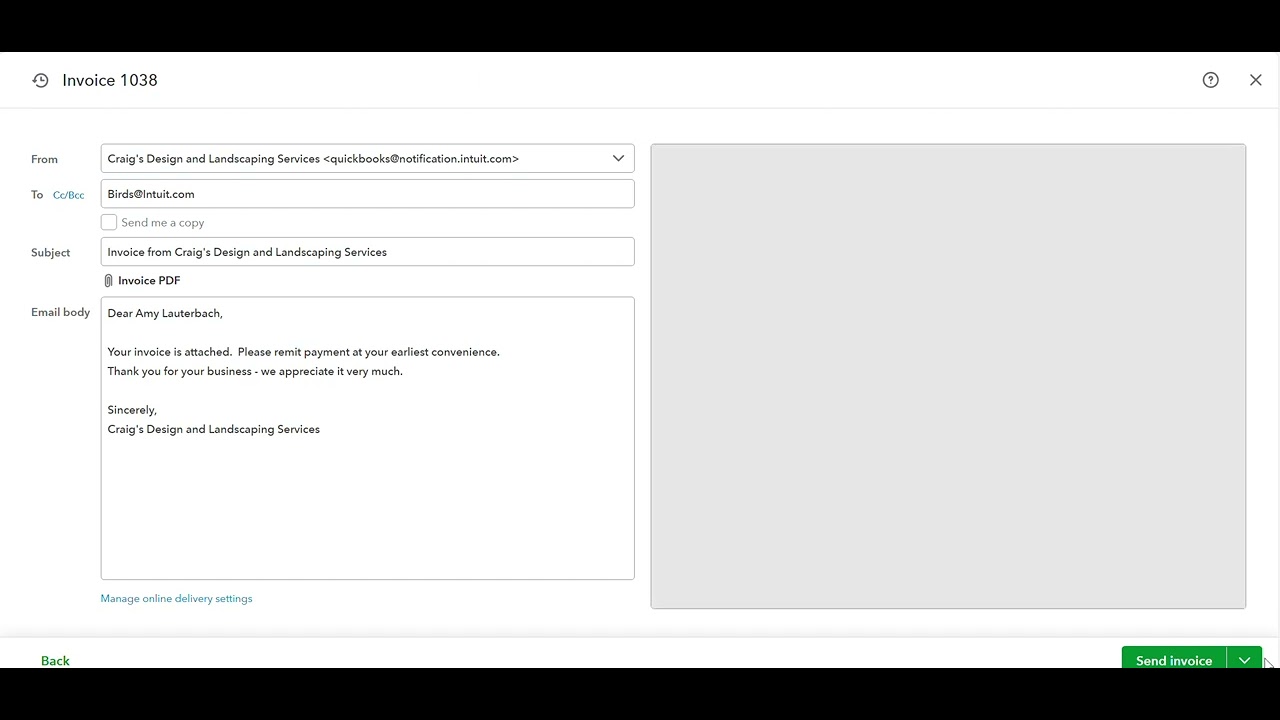Click the Invoice 1038 title text
1280x720 pixels.
(110, 80)
